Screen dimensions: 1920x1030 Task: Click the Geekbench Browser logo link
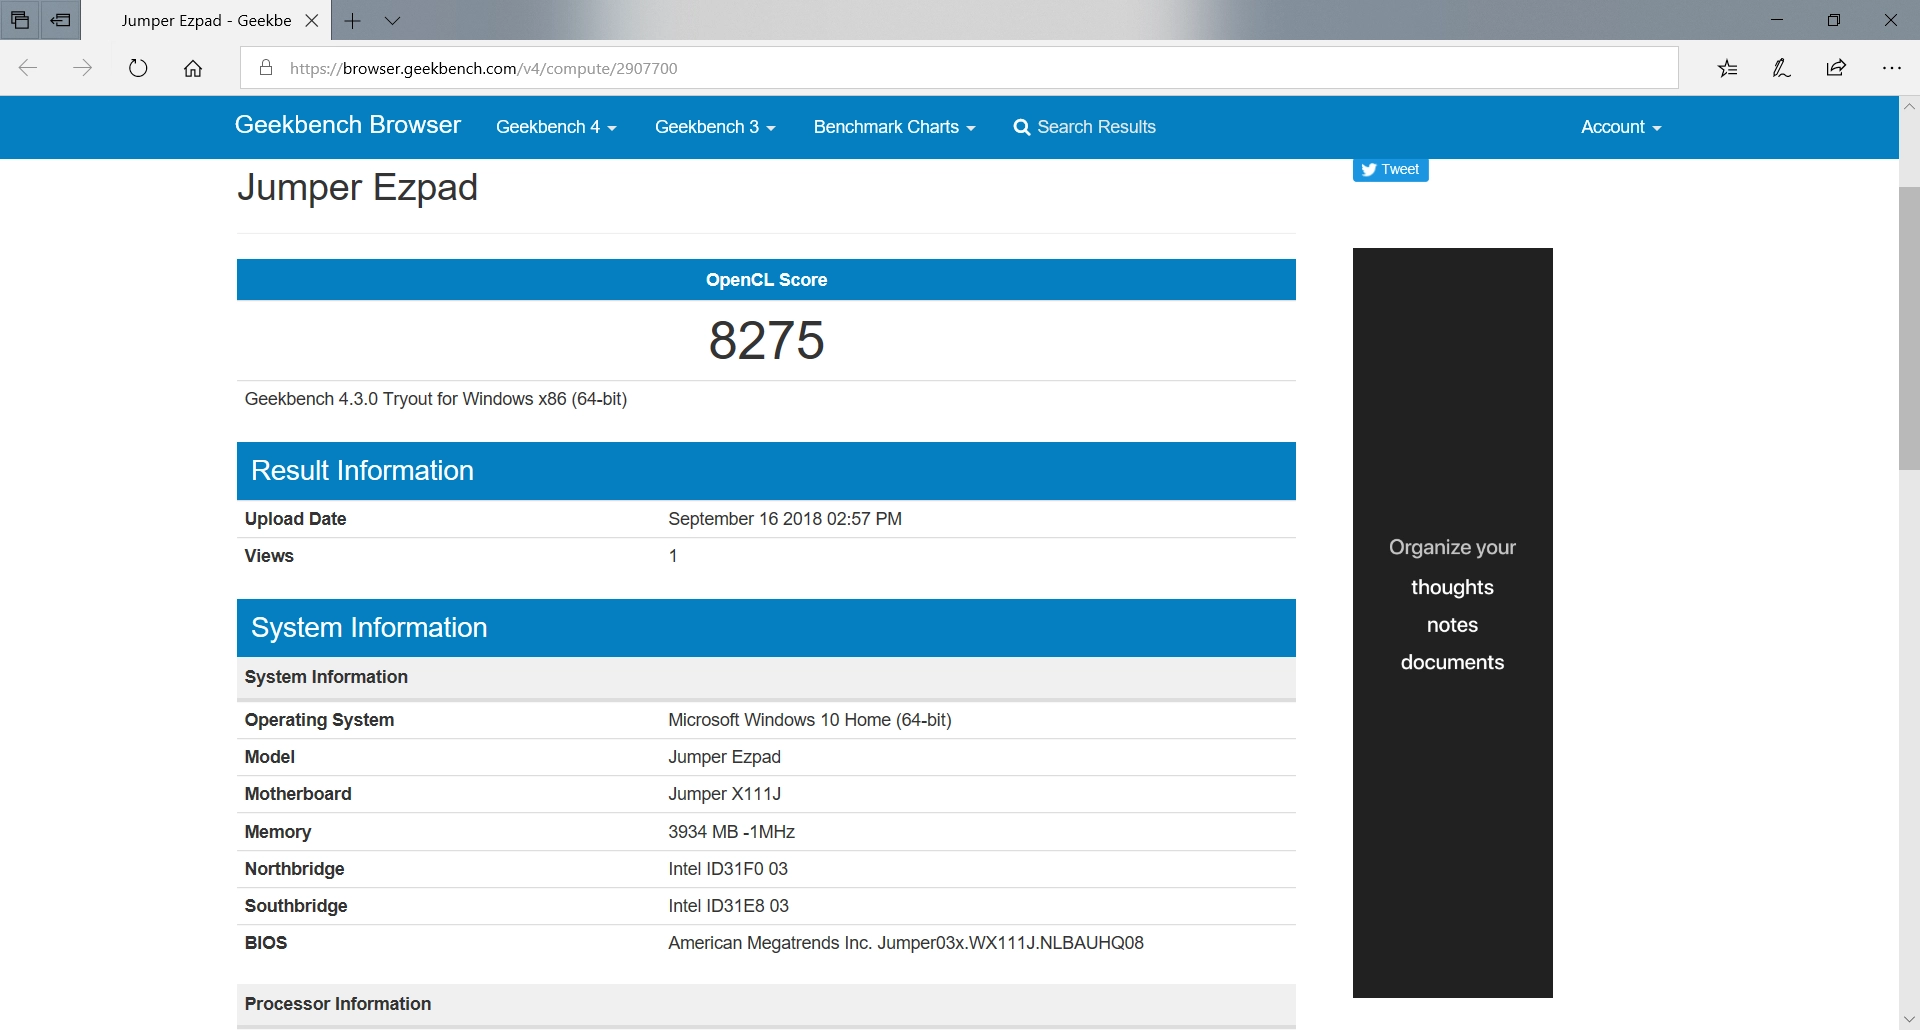click(348, 125)
